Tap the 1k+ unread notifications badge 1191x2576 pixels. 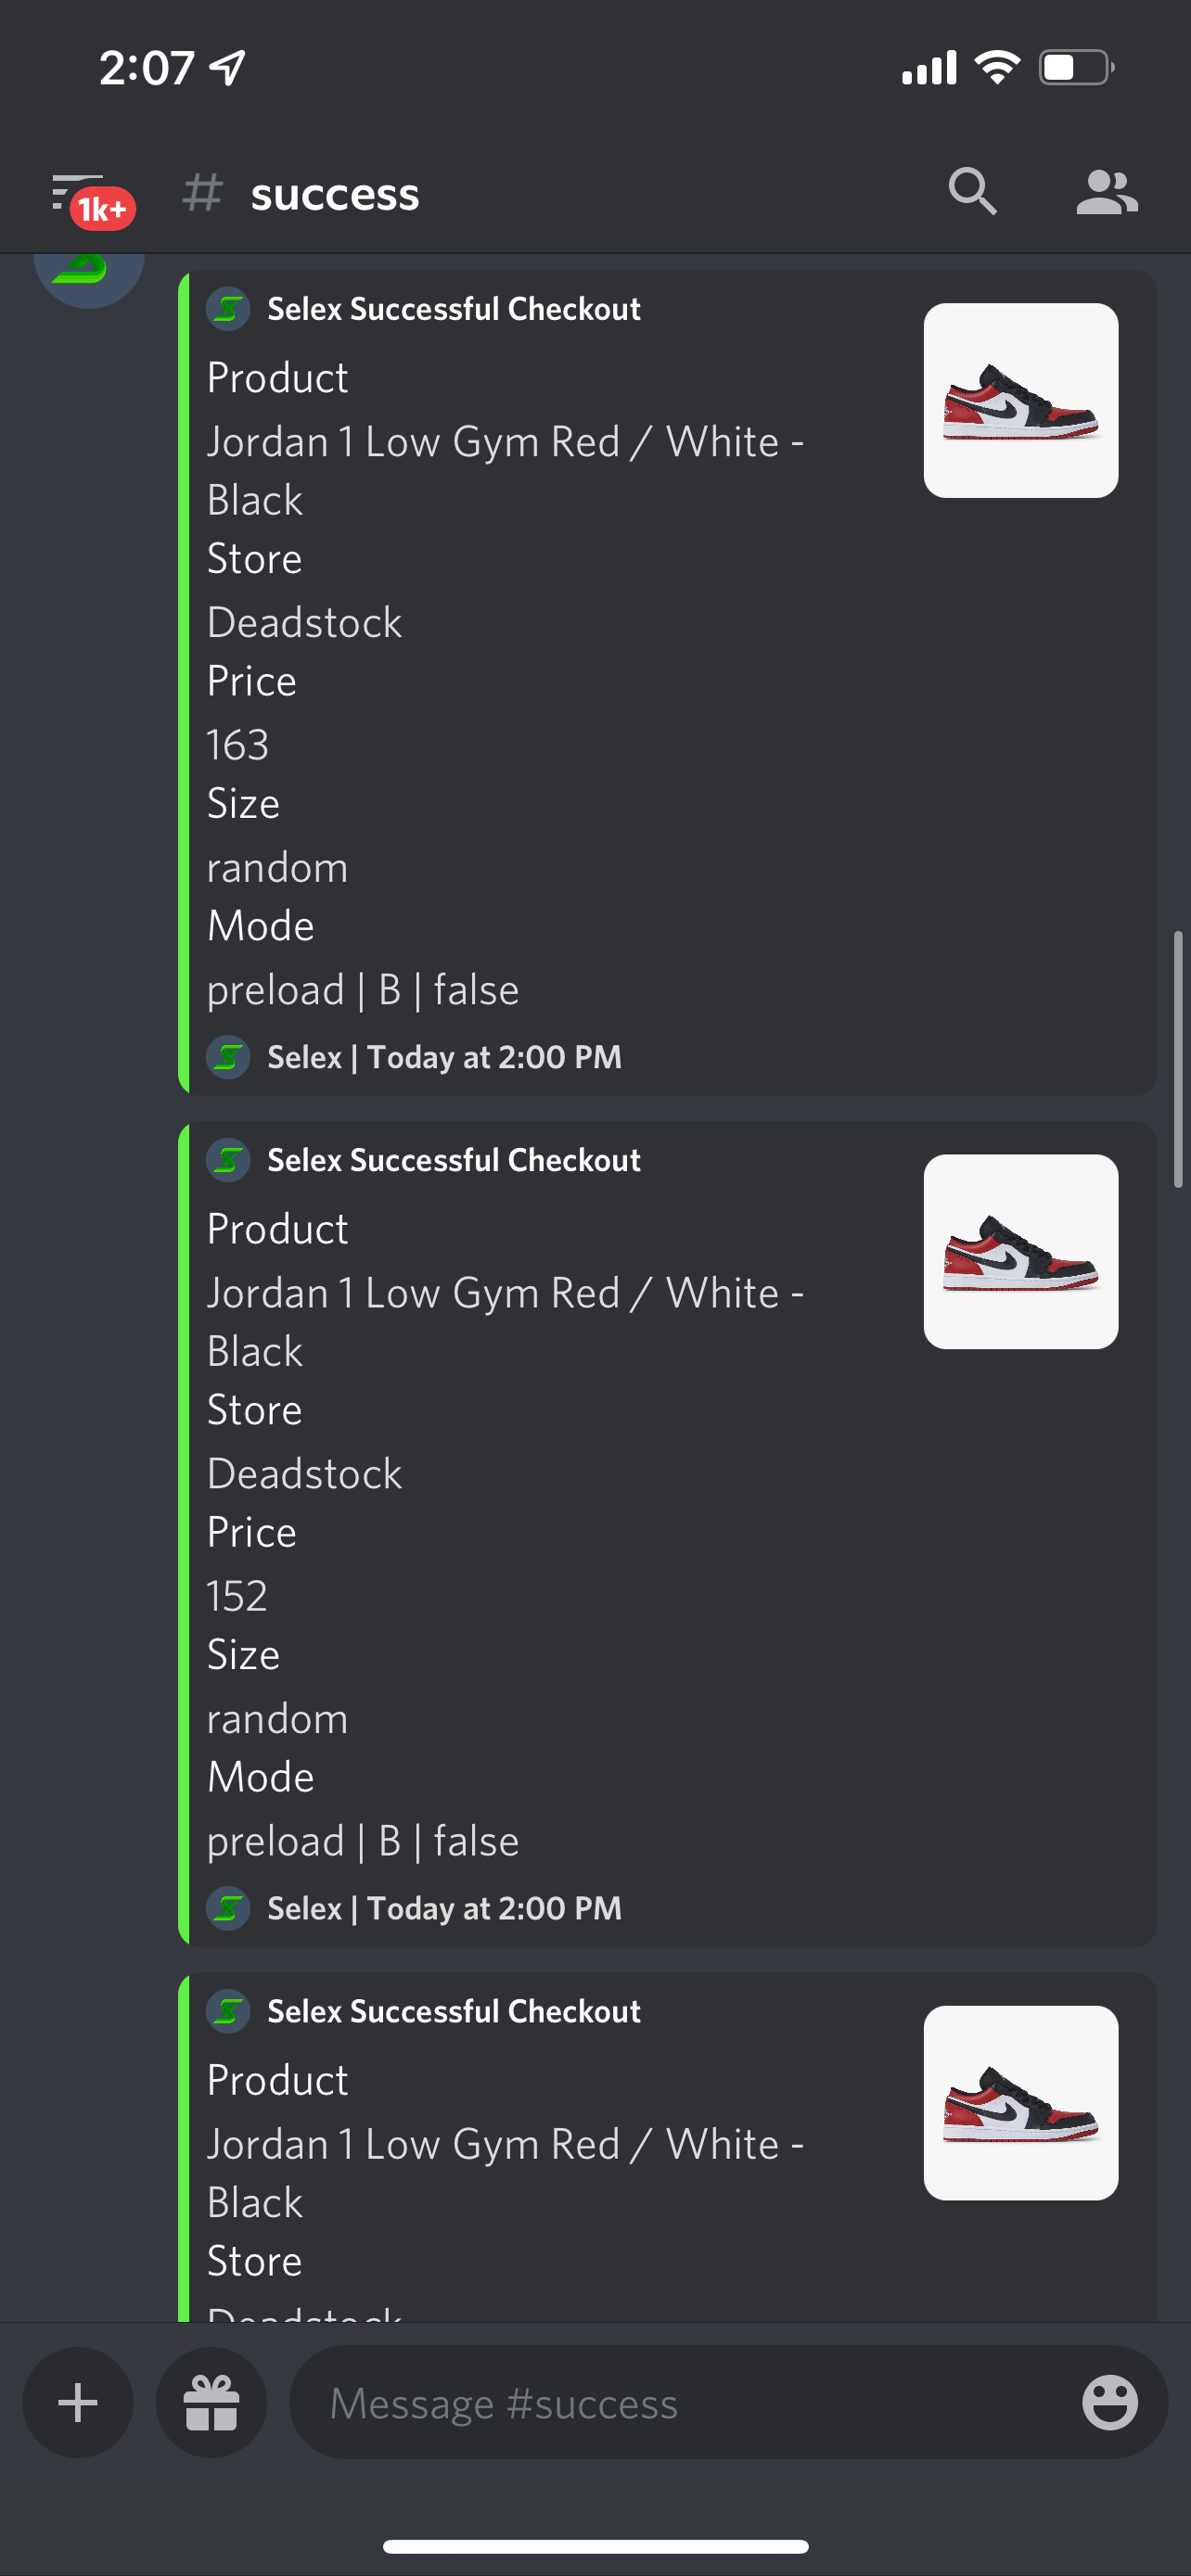point(102,208)
